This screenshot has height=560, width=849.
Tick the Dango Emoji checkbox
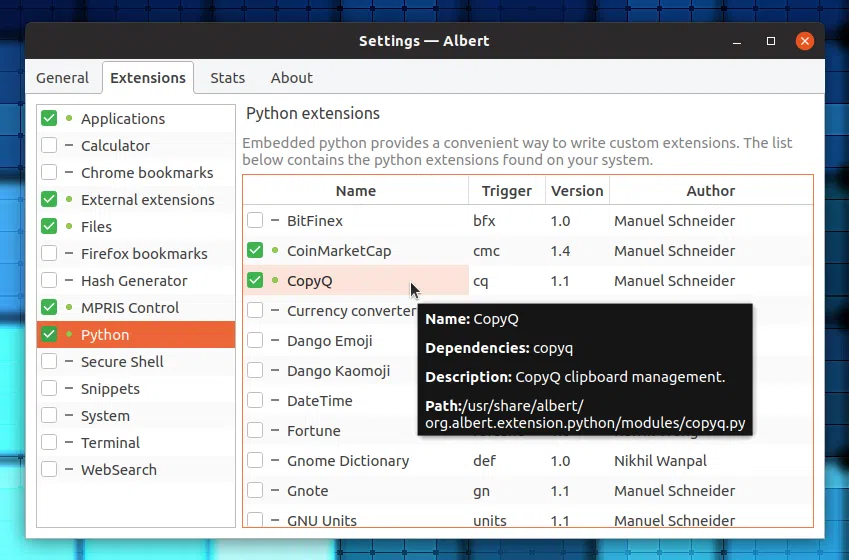pyautogui.click(x=255, y=341)
